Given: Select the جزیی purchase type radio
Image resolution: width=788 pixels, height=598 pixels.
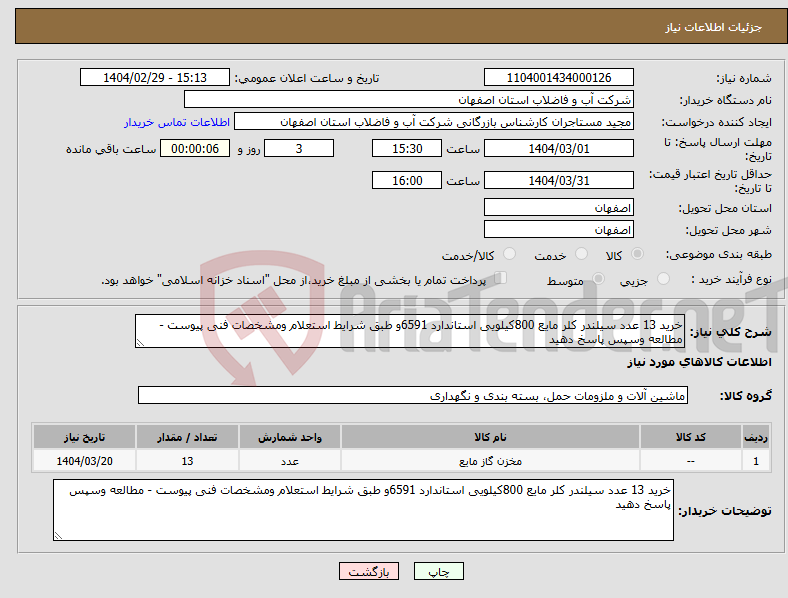Looking at the screenshot, I should click(x=663, y=279).
